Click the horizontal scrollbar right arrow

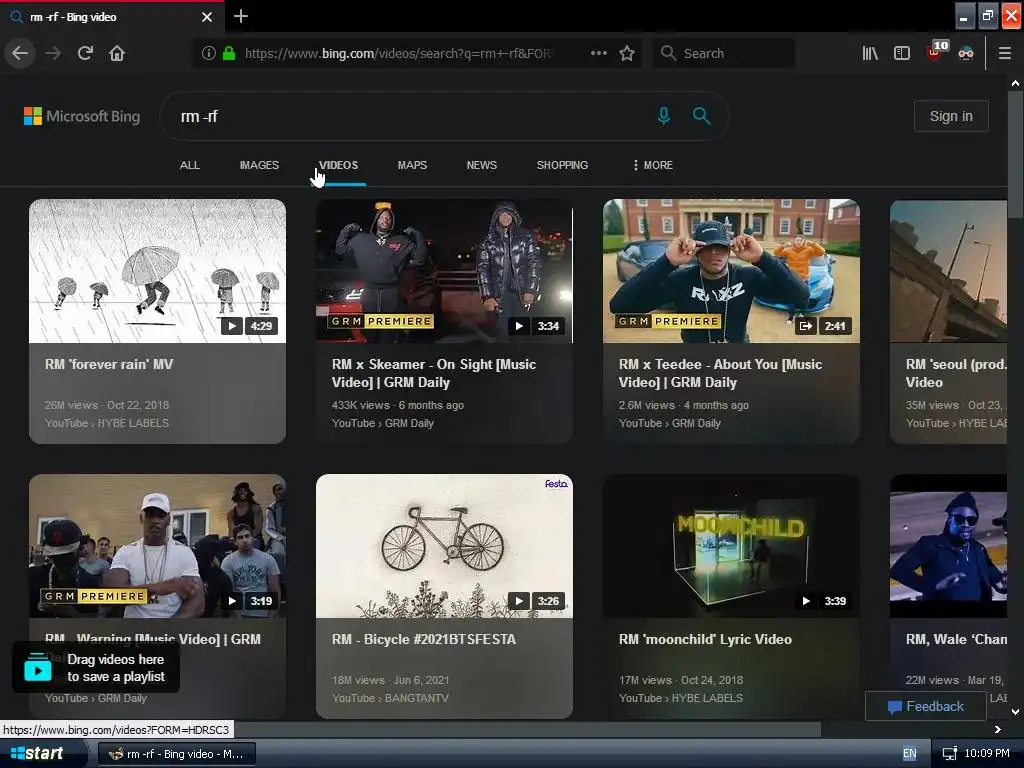998,729
